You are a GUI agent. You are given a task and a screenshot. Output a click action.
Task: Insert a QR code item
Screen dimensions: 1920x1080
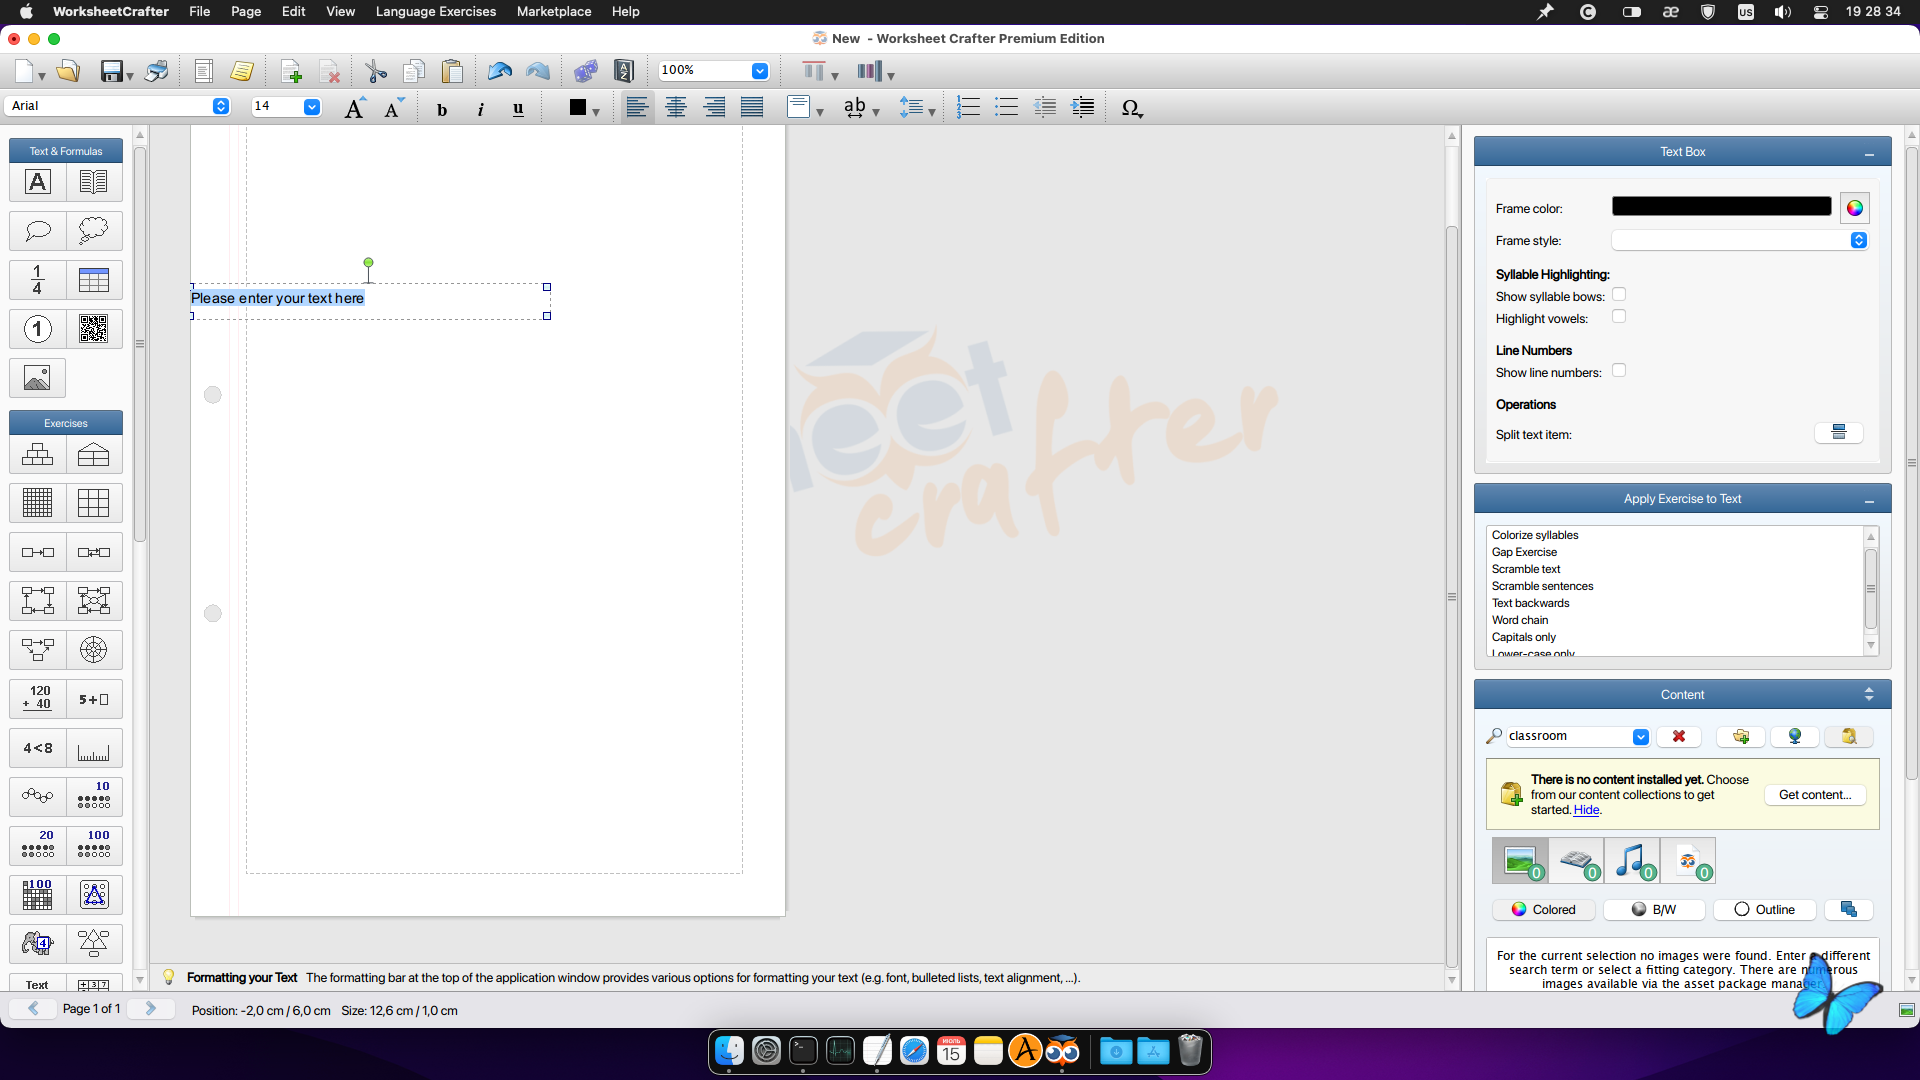(93, 329)
